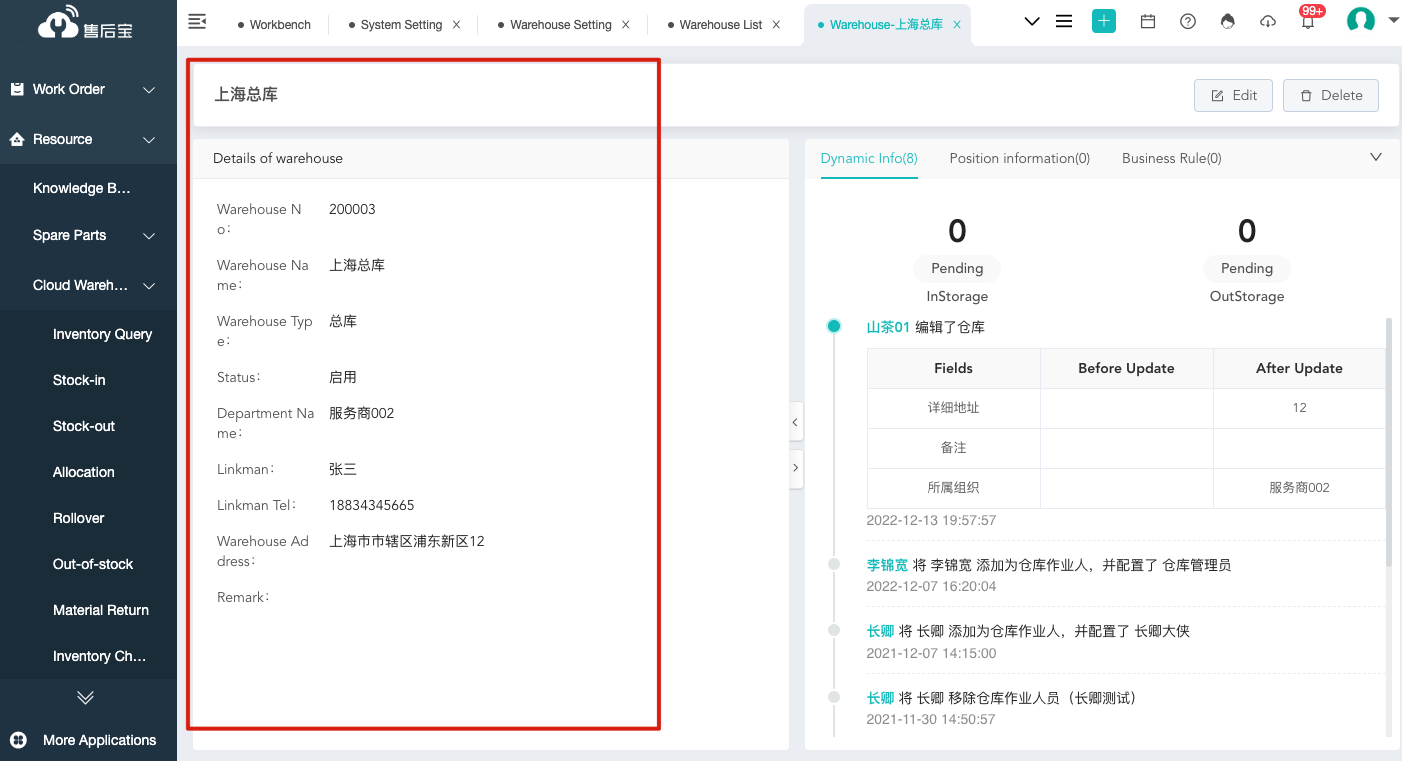This screenshot has height=761, width=1402.
Task: Click the 售后宝 logo
Action: click(85, 24)
